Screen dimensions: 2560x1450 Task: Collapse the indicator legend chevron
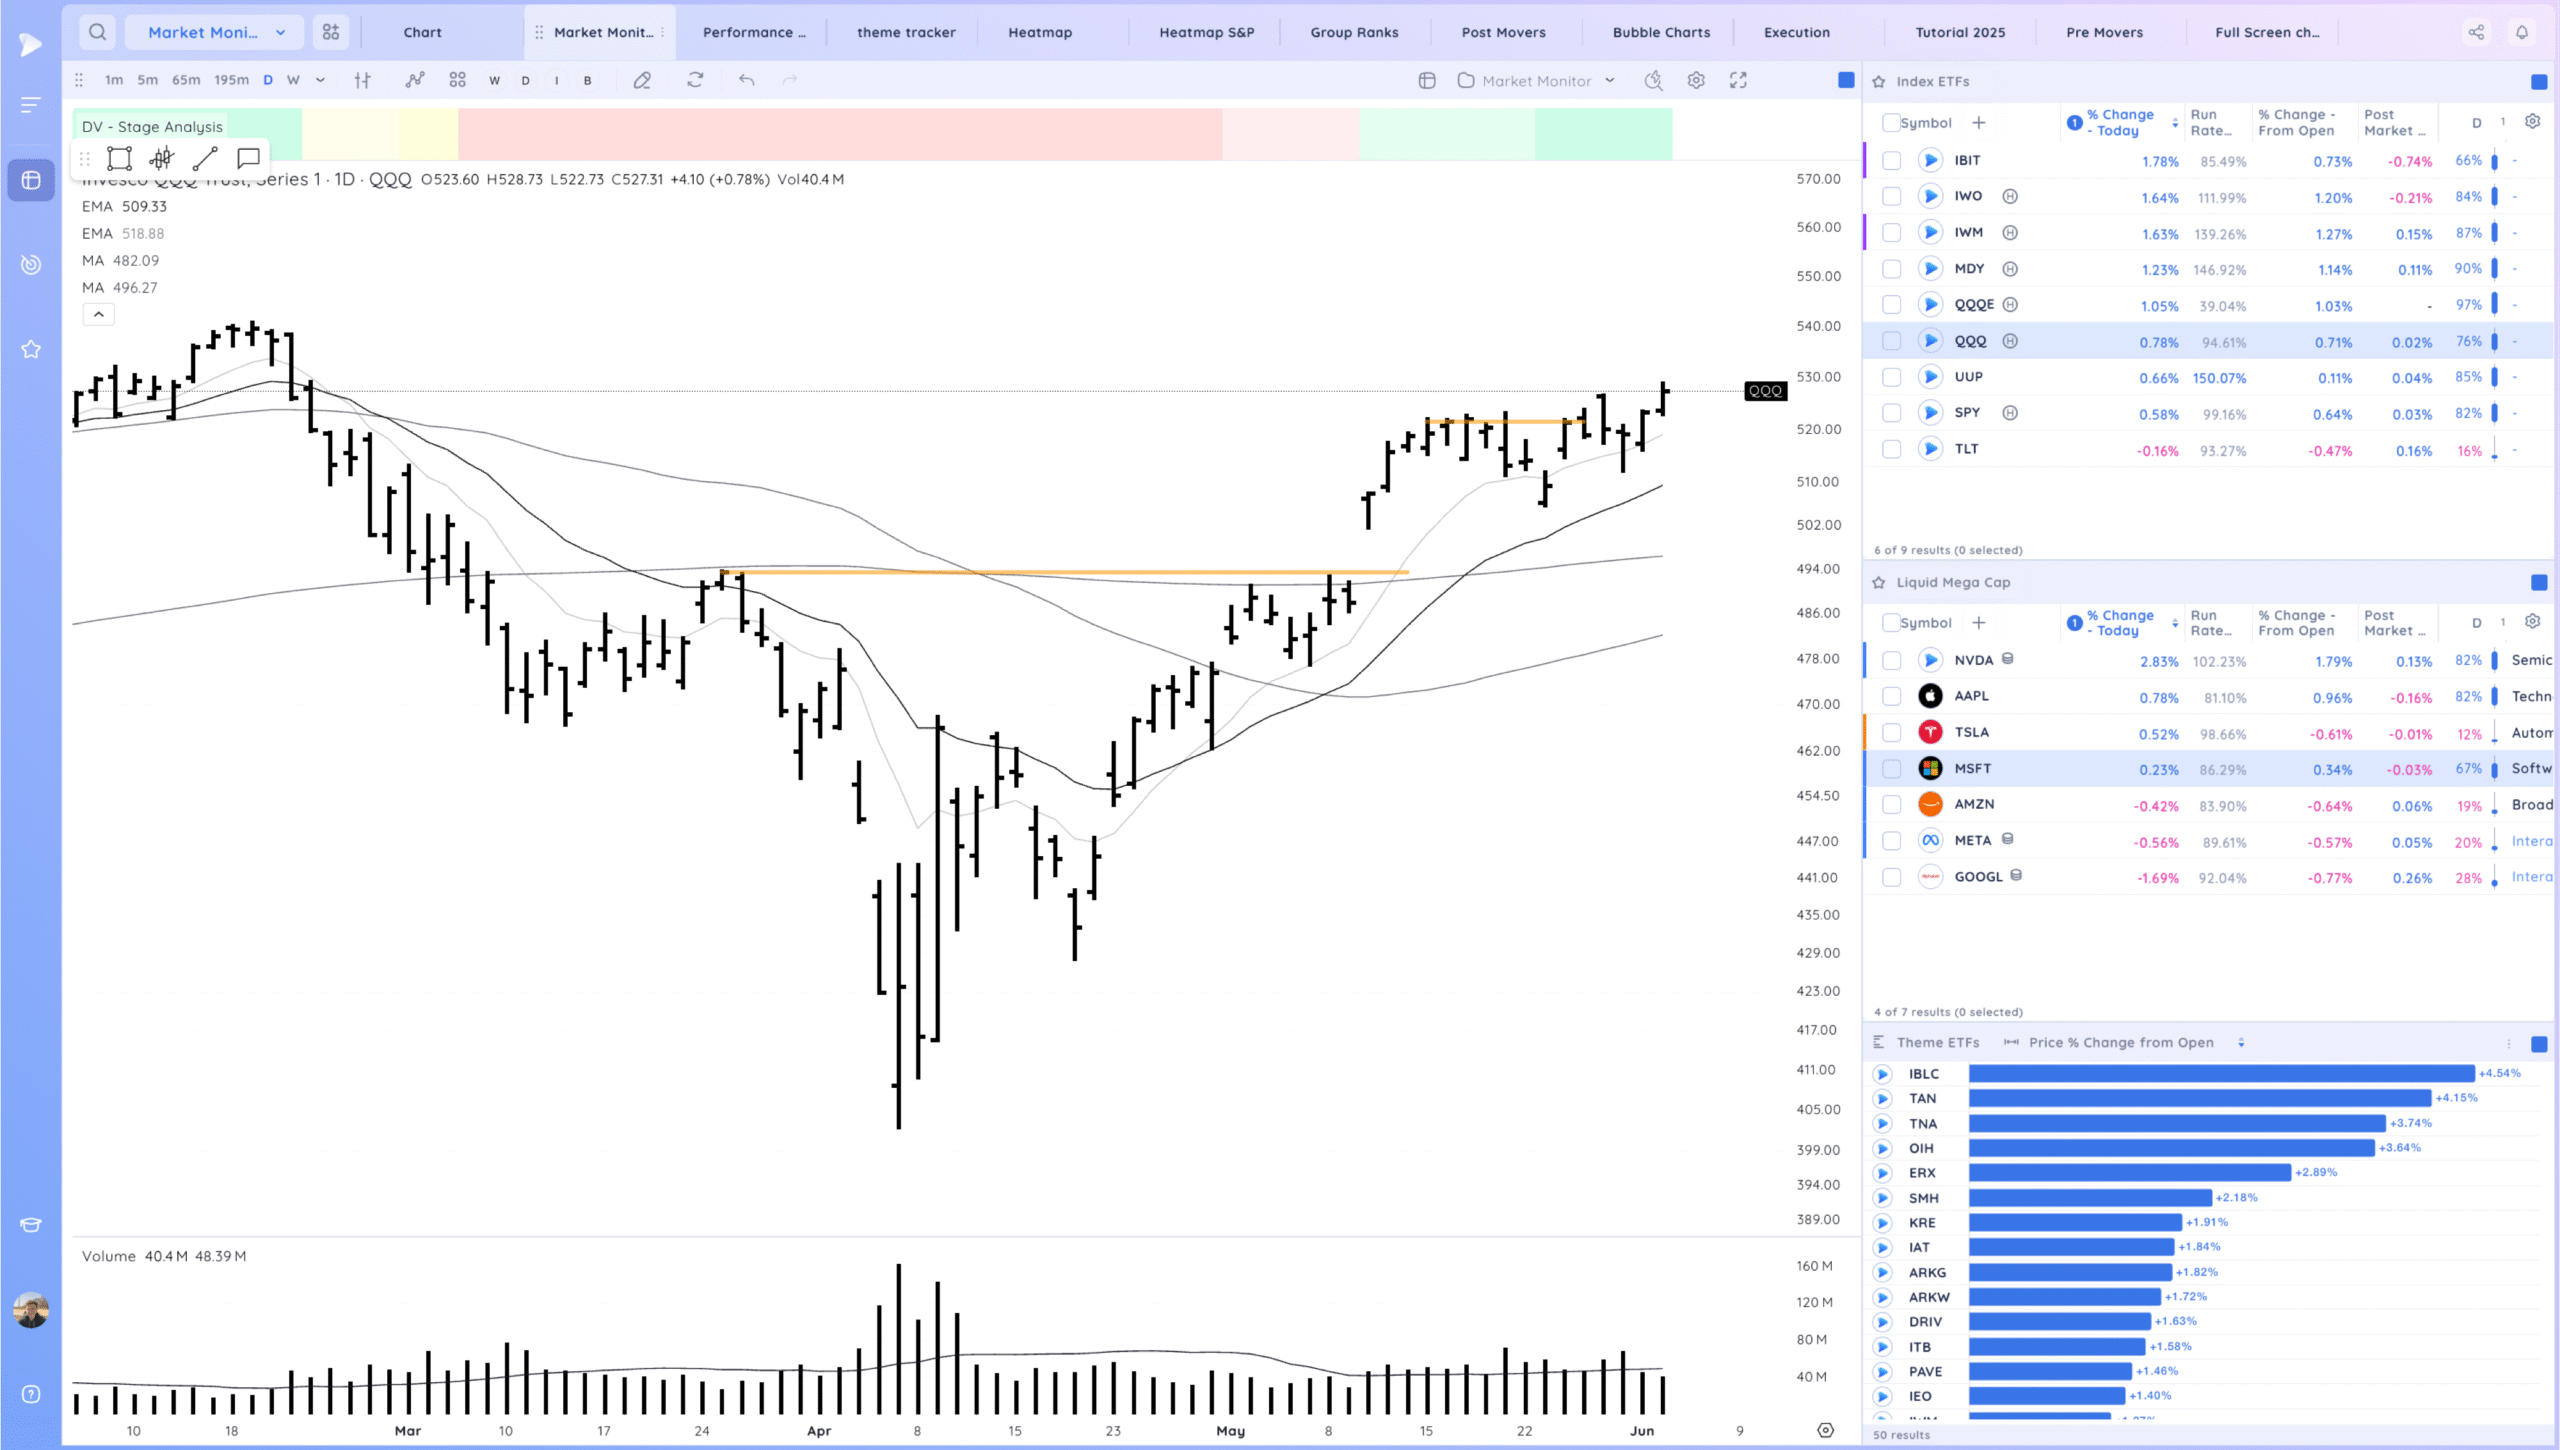[x=98, y=314]
